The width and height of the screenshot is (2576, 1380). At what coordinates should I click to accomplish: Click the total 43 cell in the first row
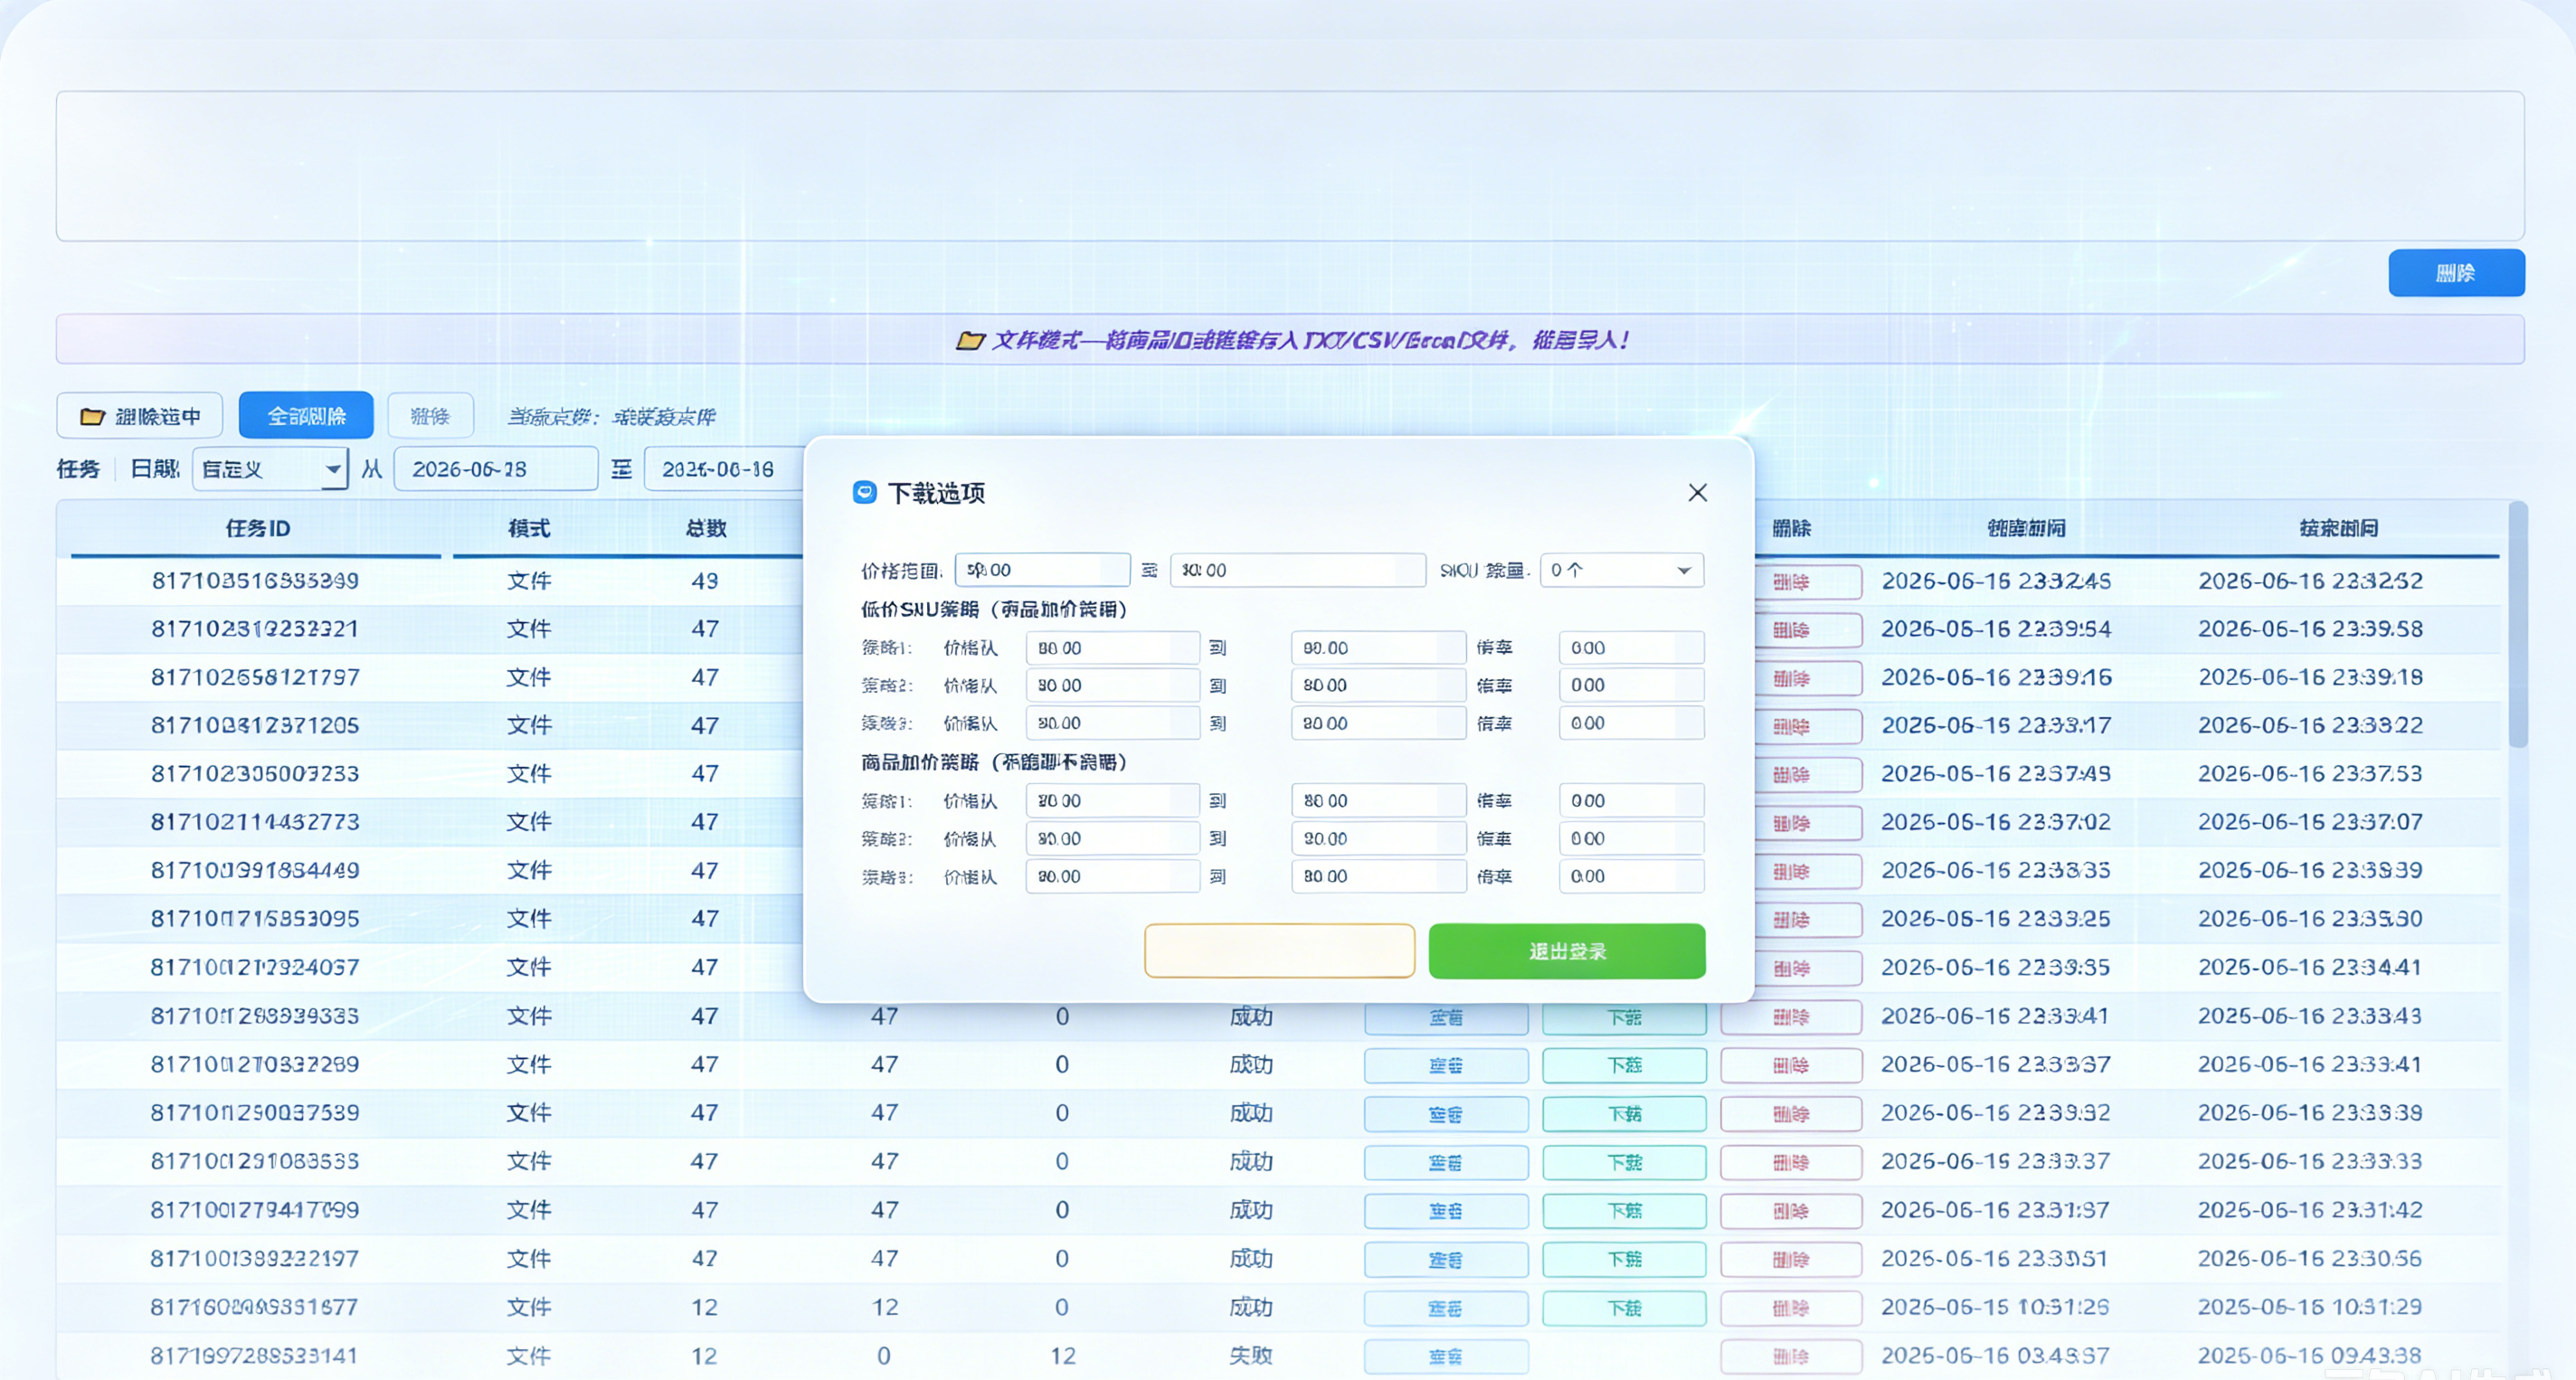click(705, 581)
